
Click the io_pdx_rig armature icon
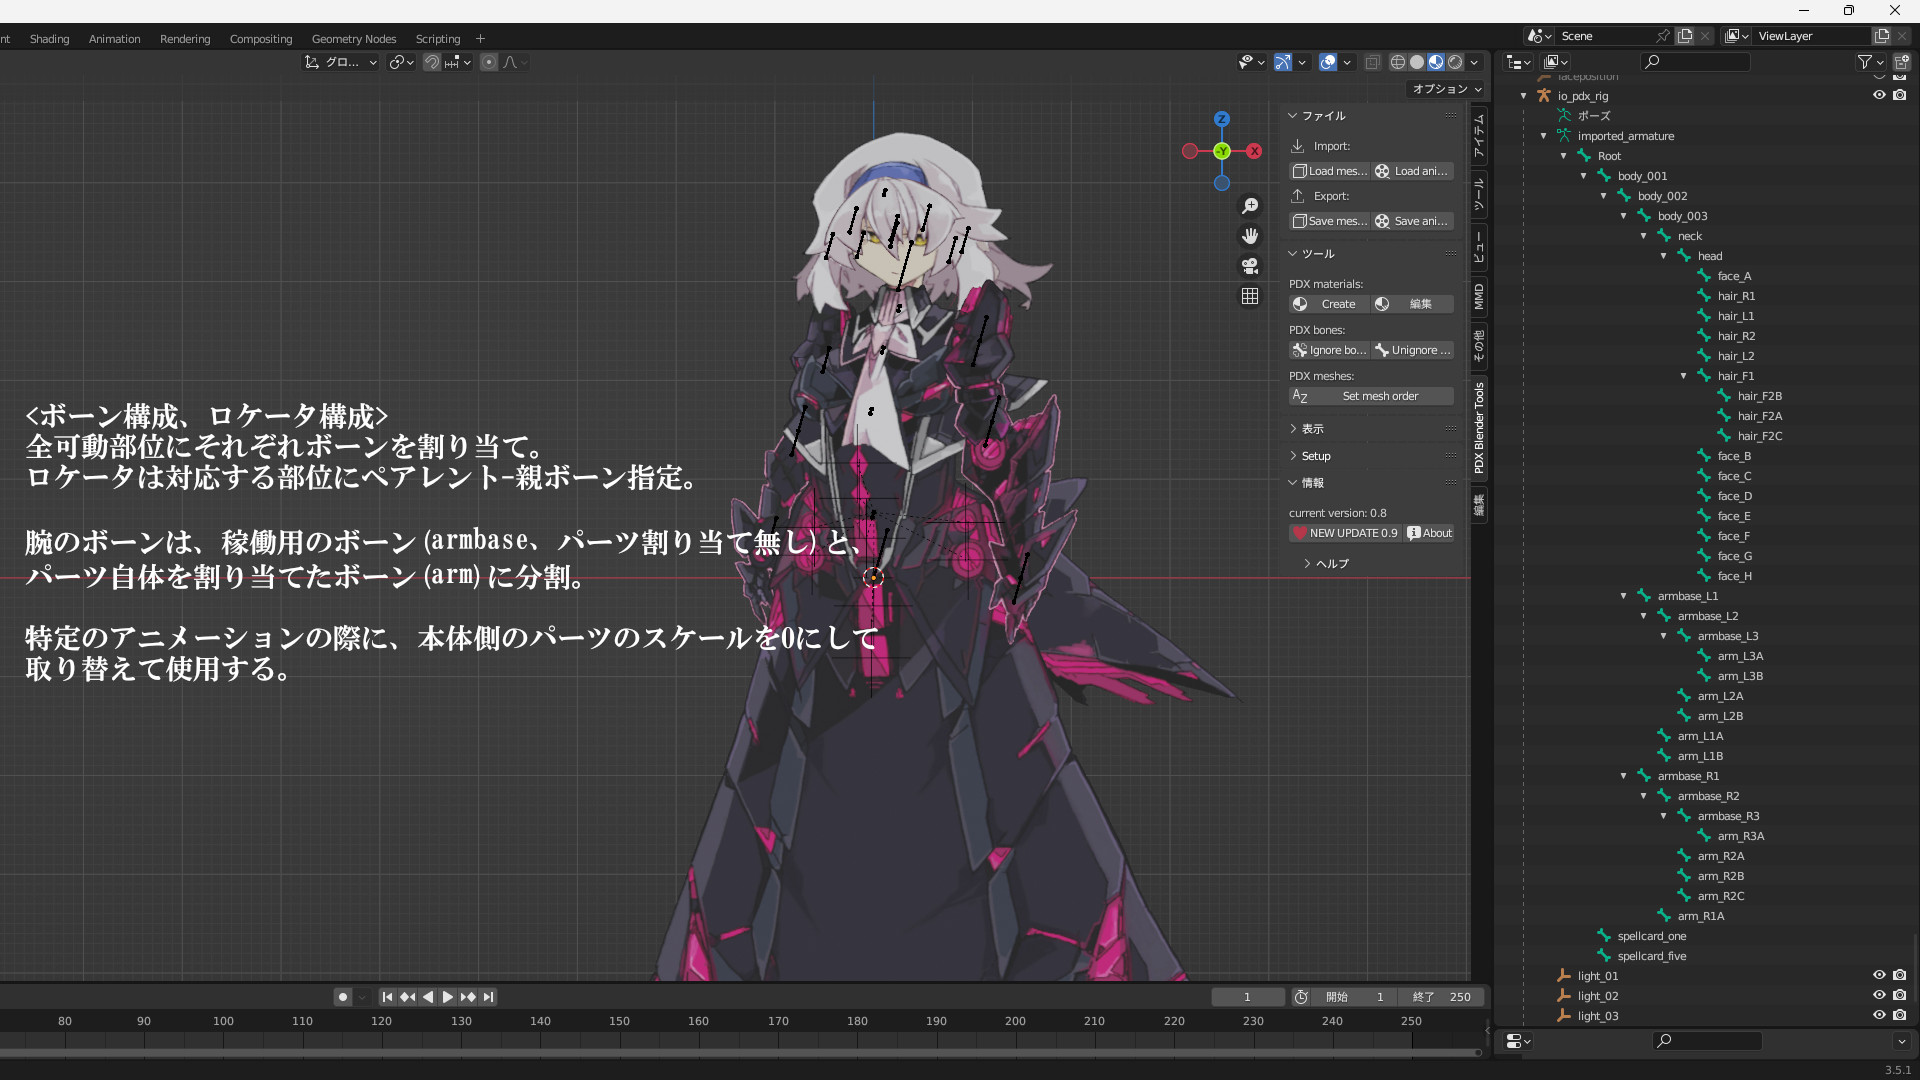[1544, 96]
